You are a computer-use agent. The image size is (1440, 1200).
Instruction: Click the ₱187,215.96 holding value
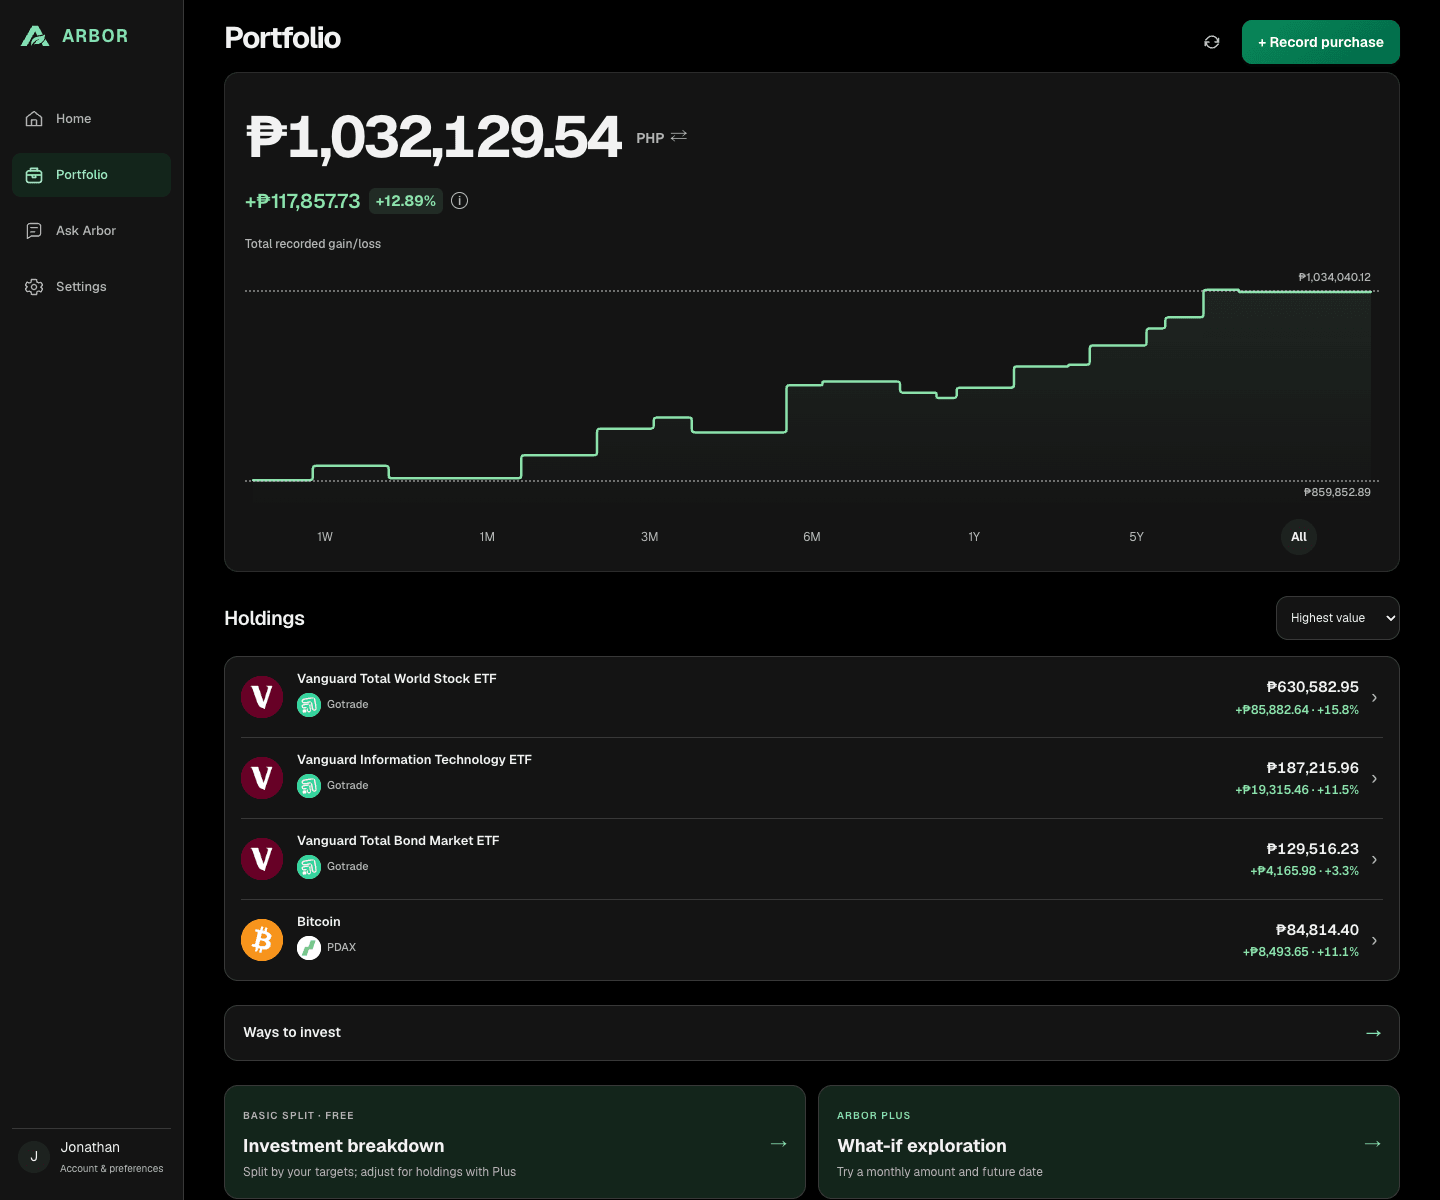(1312, 768)
